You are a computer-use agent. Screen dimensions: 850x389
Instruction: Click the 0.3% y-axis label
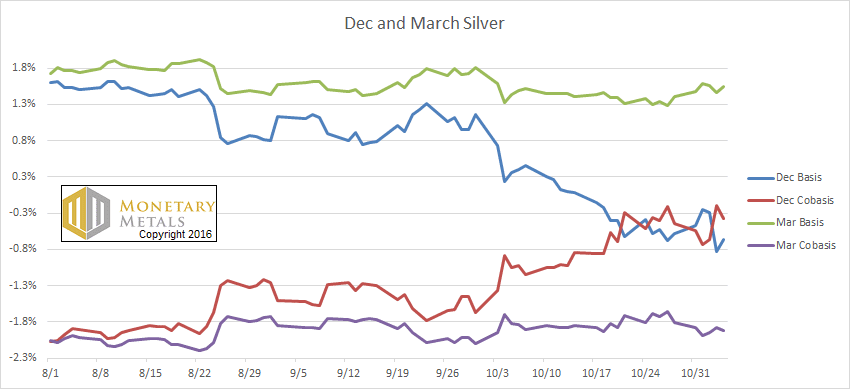point(25,177)
